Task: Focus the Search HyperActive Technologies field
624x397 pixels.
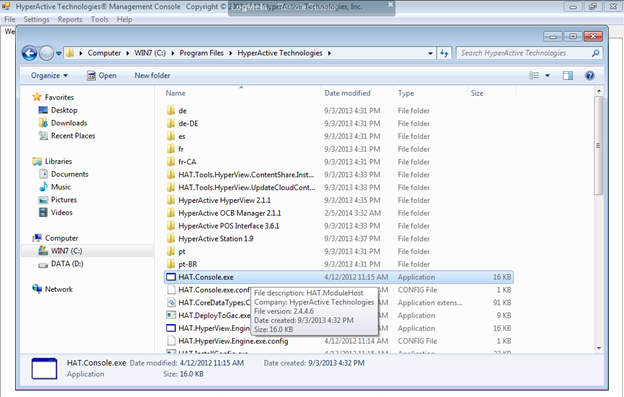Action: coord(529,53)
